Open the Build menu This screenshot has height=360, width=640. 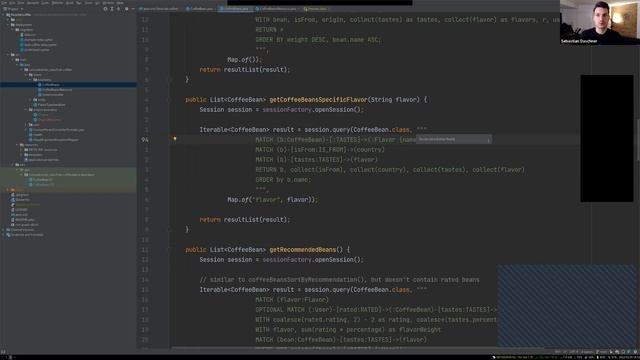point(70,3)
